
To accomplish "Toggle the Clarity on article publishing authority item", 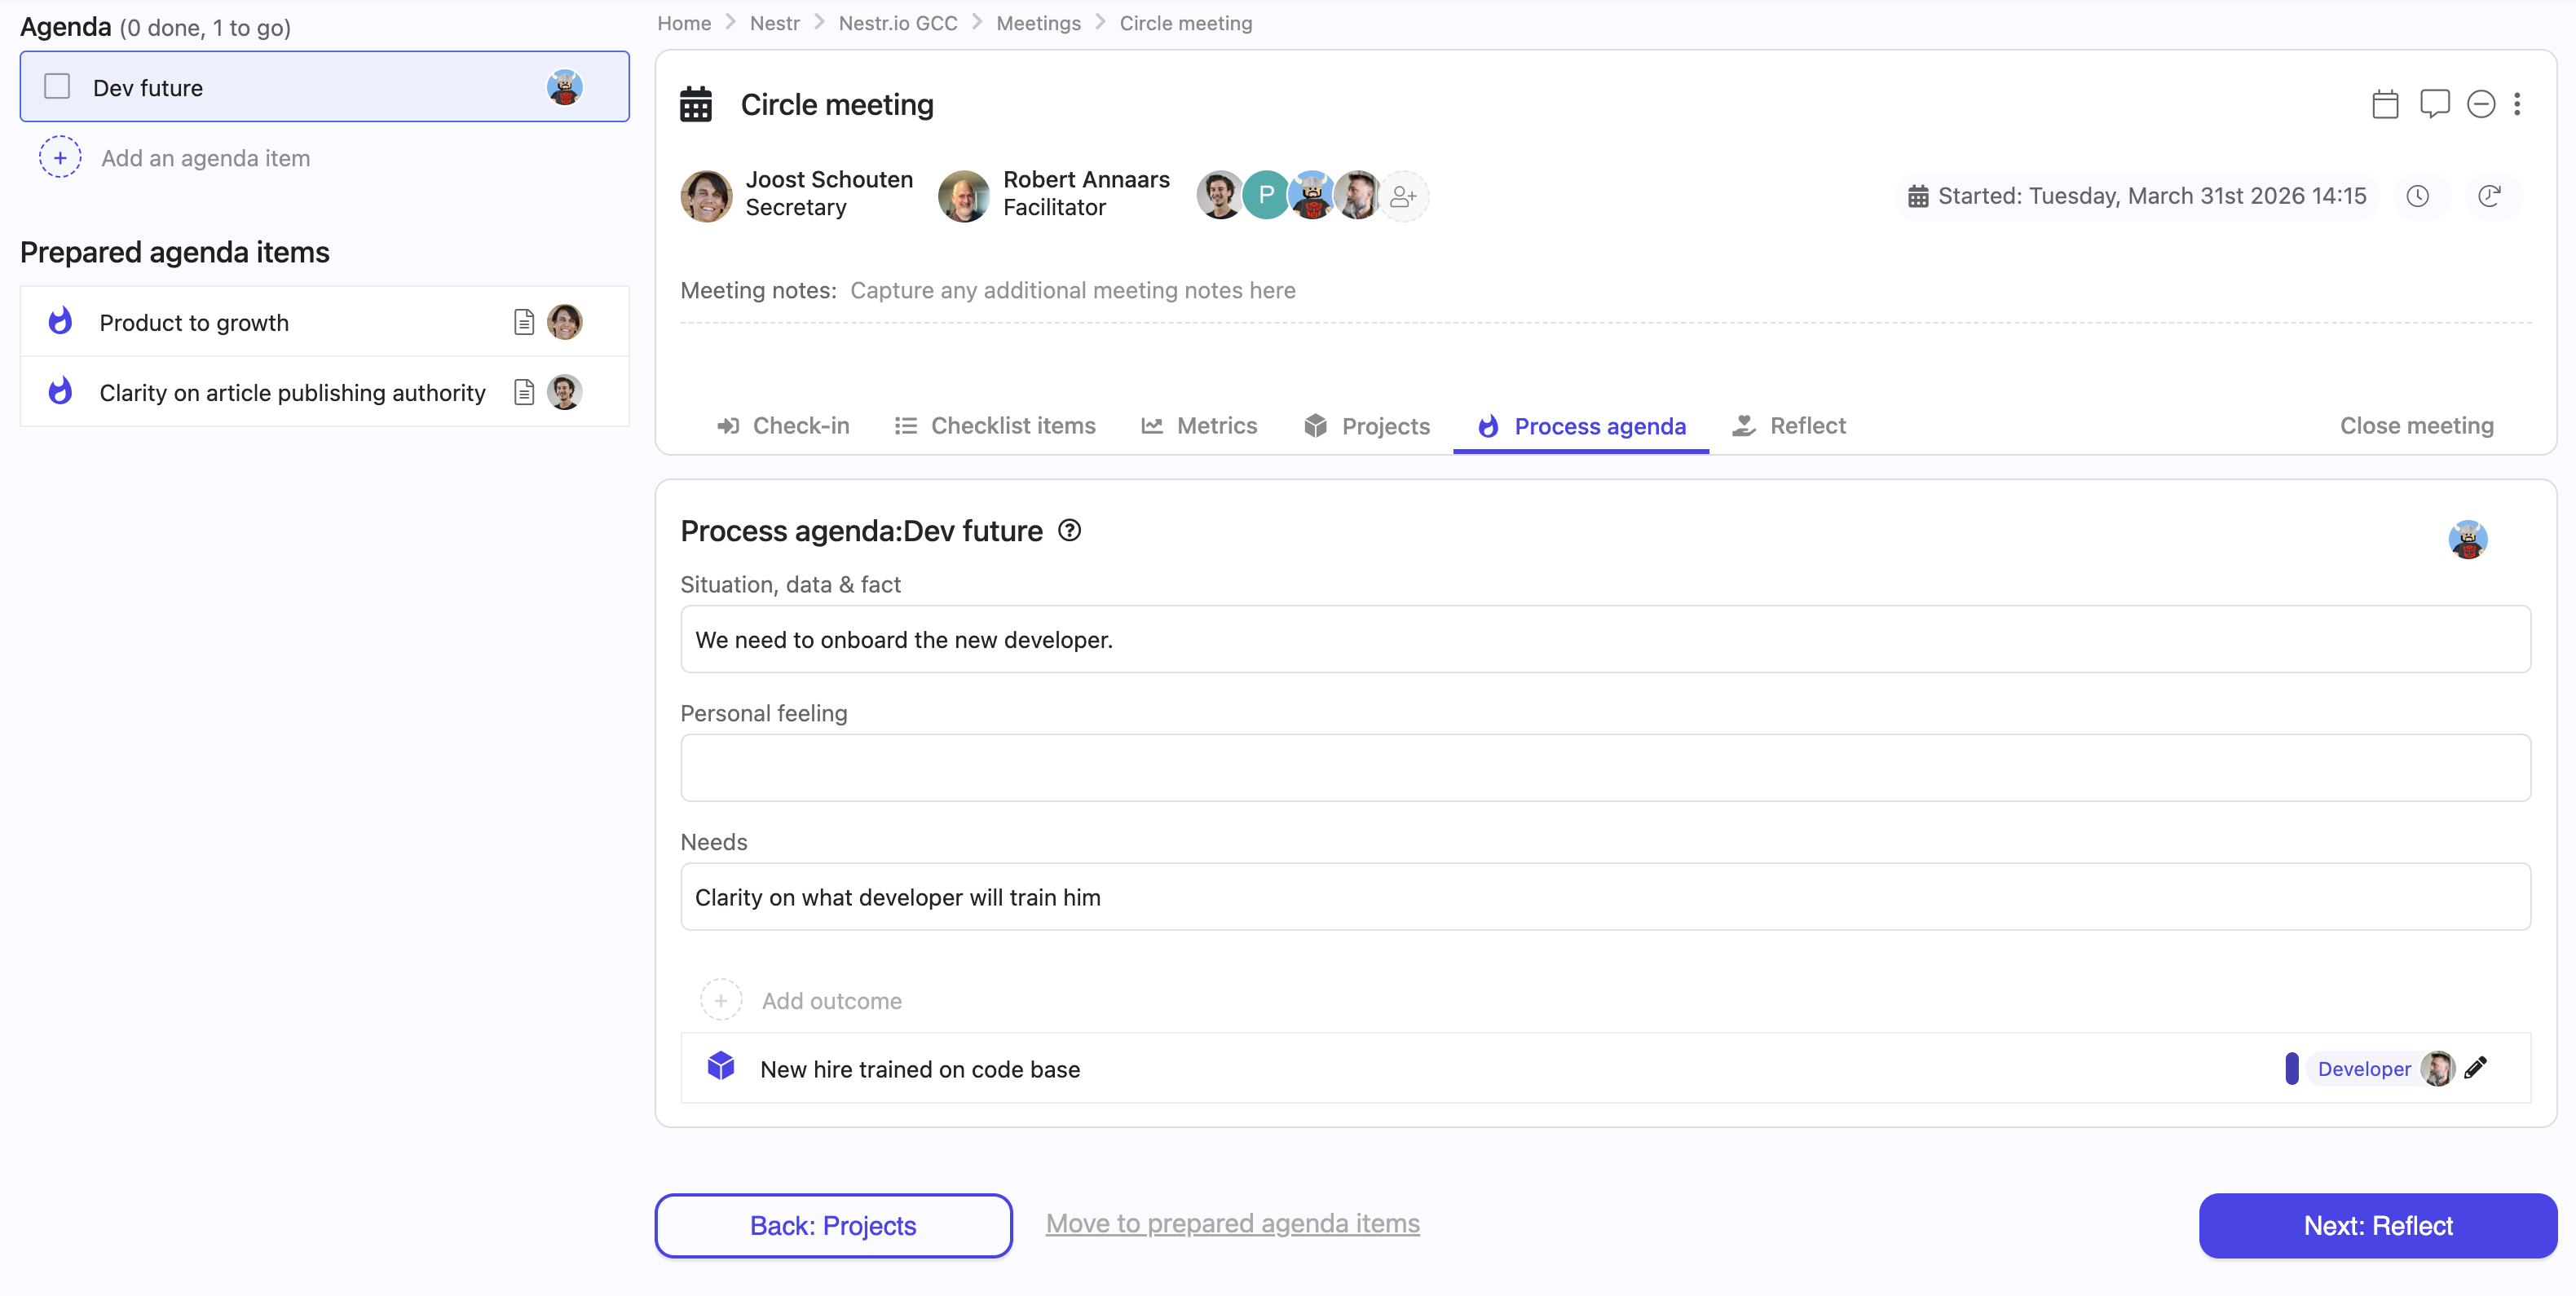I will click(x=59, y=391).
